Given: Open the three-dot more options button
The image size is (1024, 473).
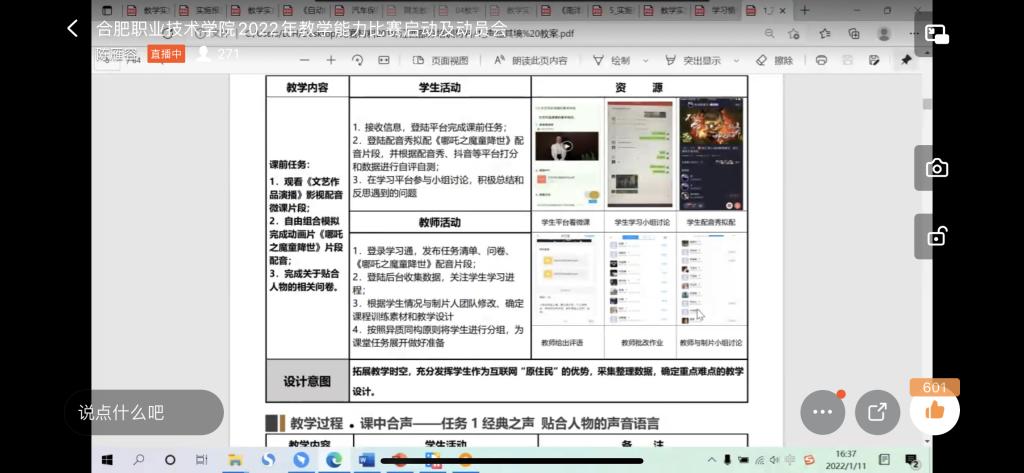Looking at the screenshot, I should [x=822, y=411].
